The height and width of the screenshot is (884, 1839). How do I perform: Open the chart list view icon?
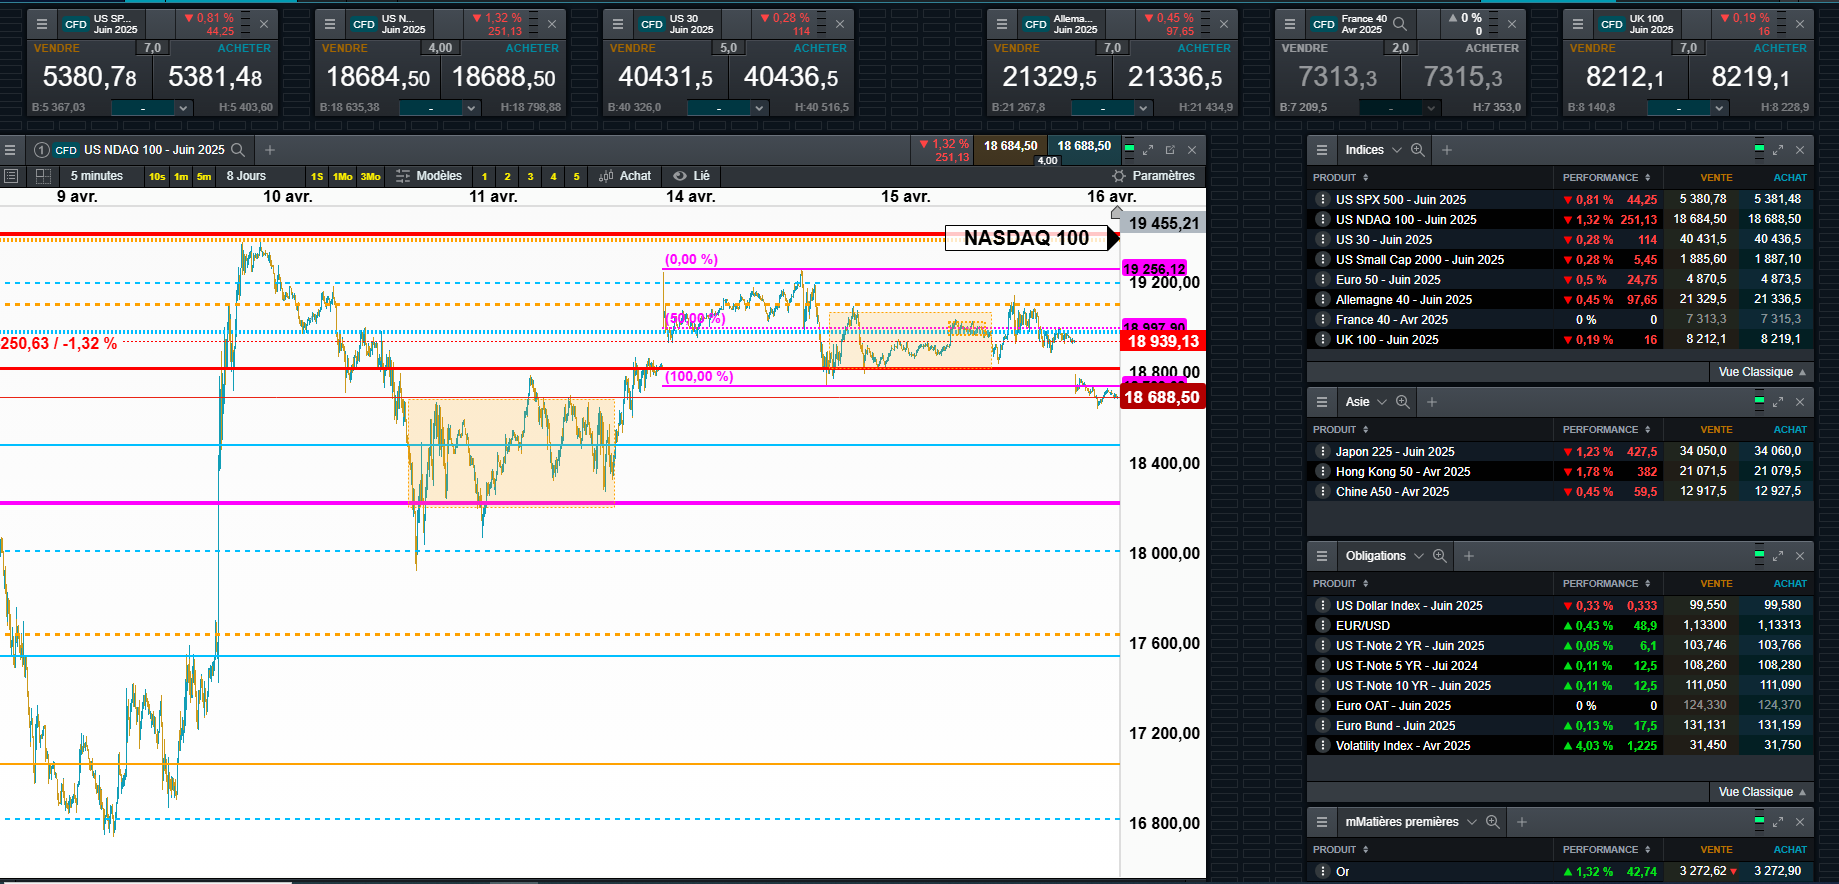pyautogui.click(x=11, y=176)
